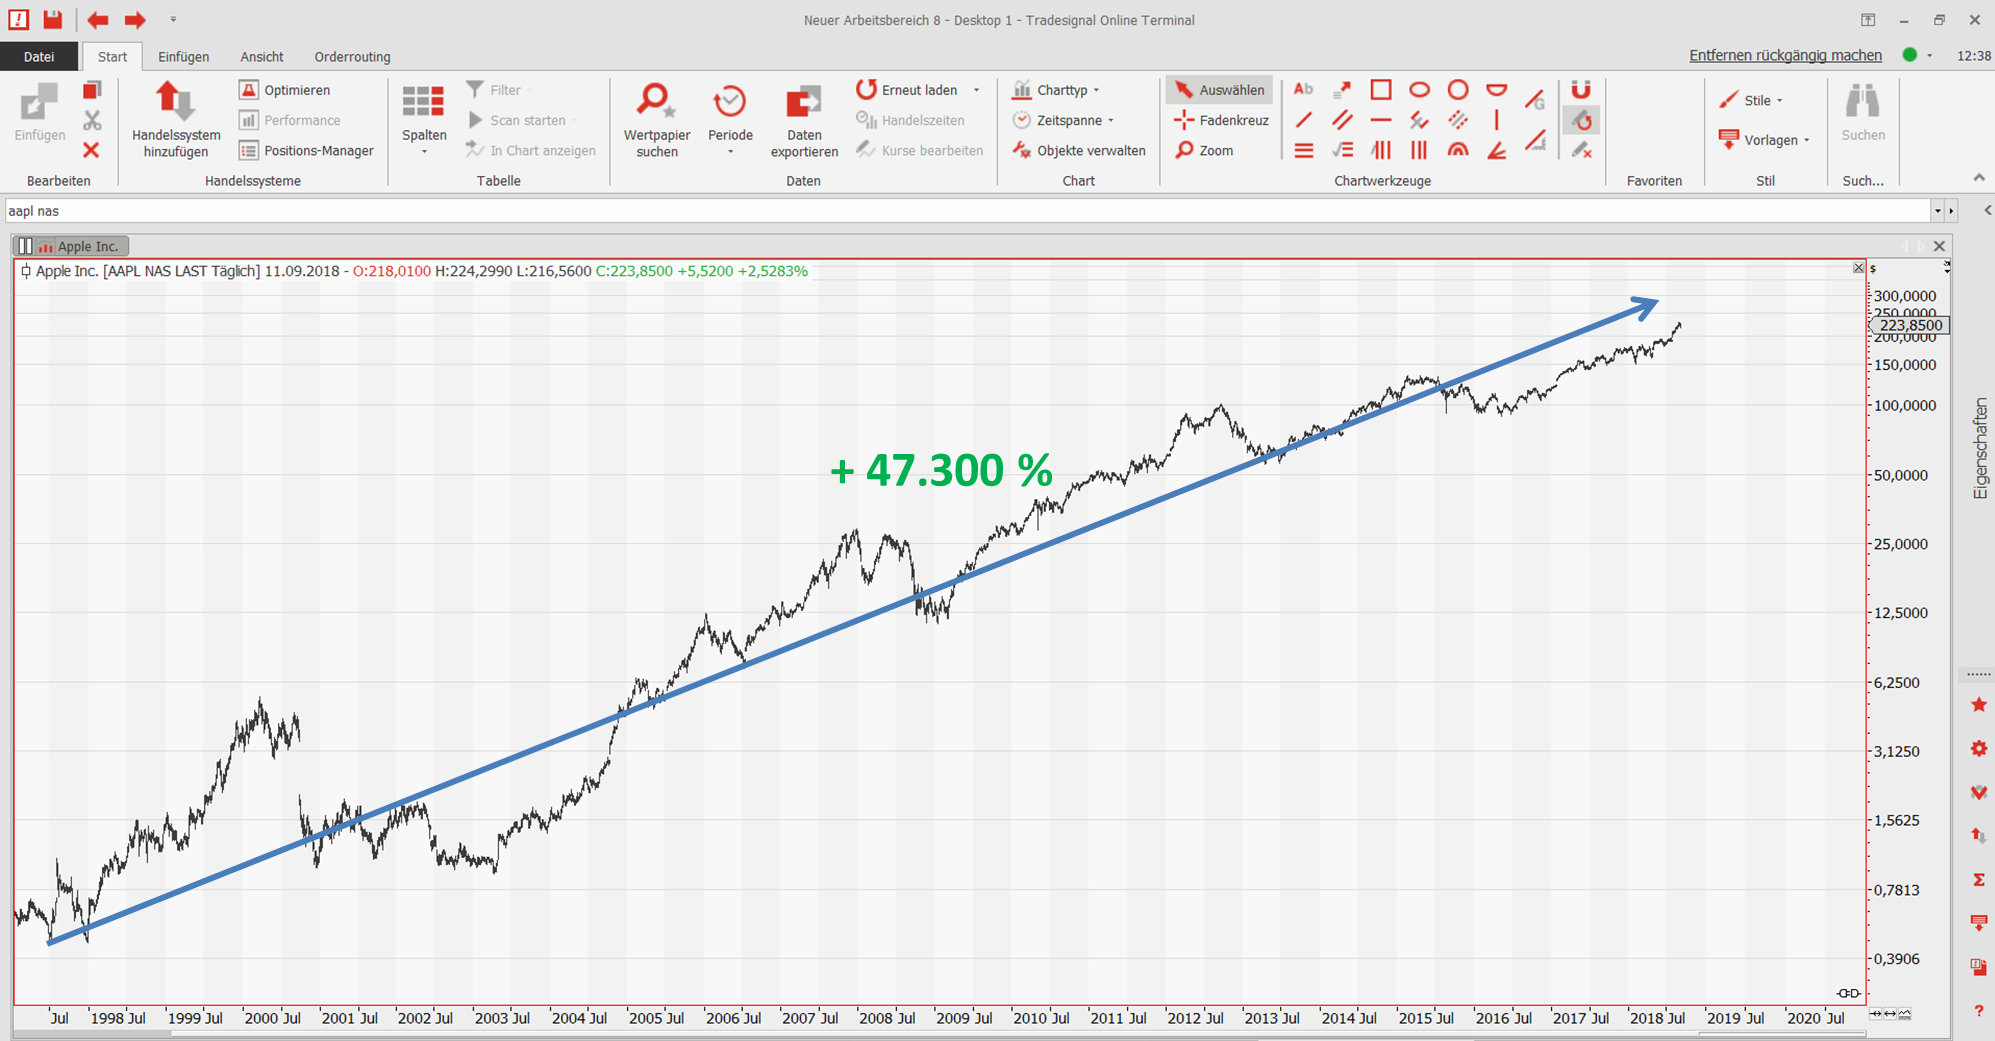This screenshot has height=1041, width=1995.
Task: Activate the Auswählen selection mode
Action: [x=1219, y=90]
